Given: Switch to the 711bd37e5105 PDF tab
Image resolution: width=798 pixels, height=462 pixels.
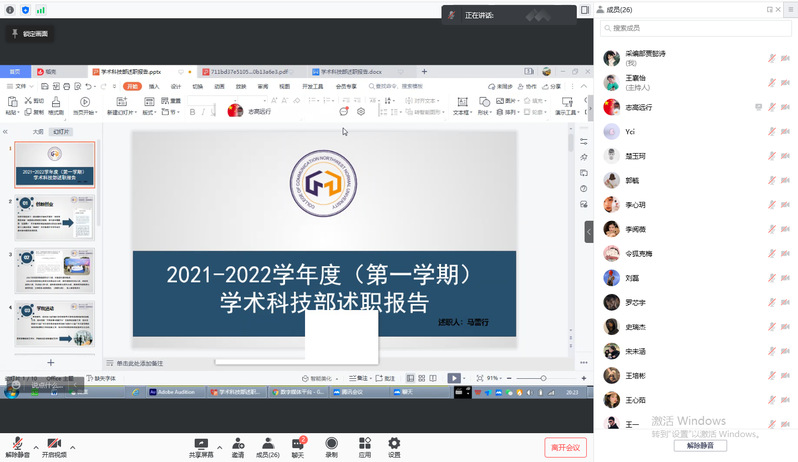Looking at the screenshot, I should click(x=250, y=72).
